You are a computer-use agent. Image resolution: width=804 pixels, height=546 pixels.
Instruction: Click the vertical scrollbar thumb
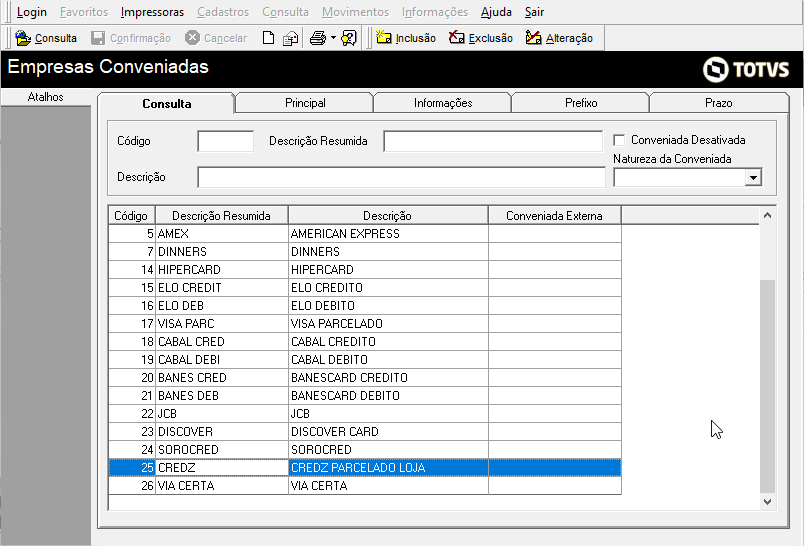click(x=767, y=386)
